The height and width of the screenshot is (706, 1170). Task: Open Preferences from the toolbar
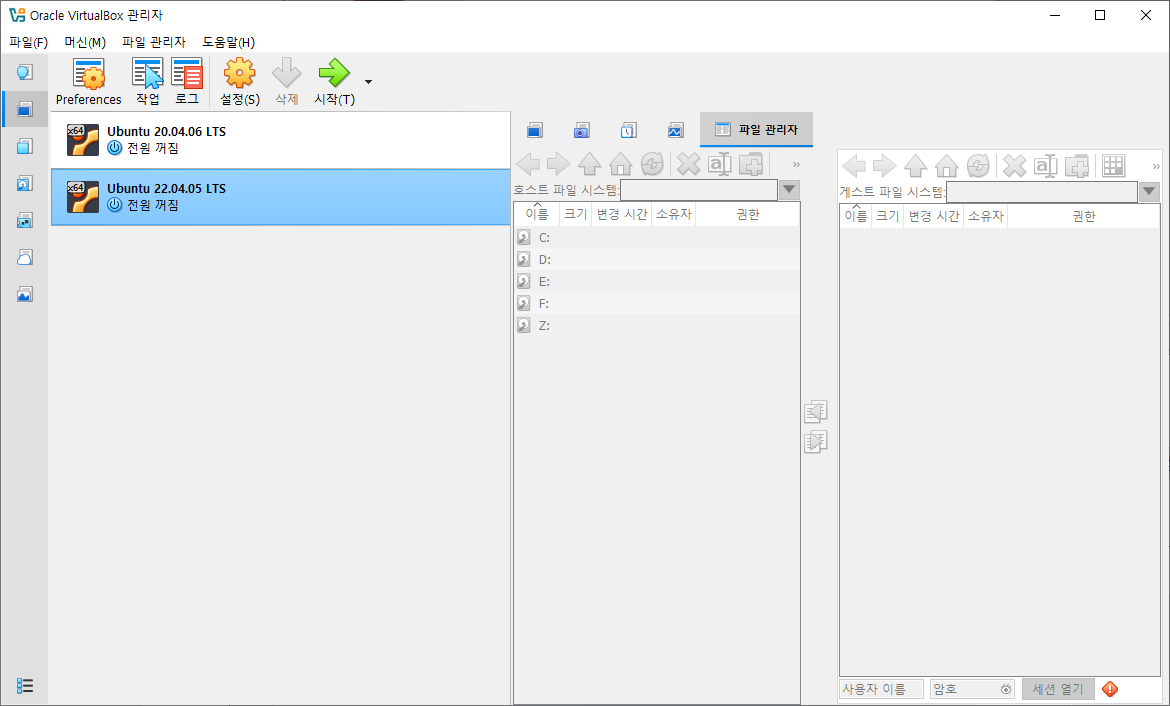tap(88, 82)
